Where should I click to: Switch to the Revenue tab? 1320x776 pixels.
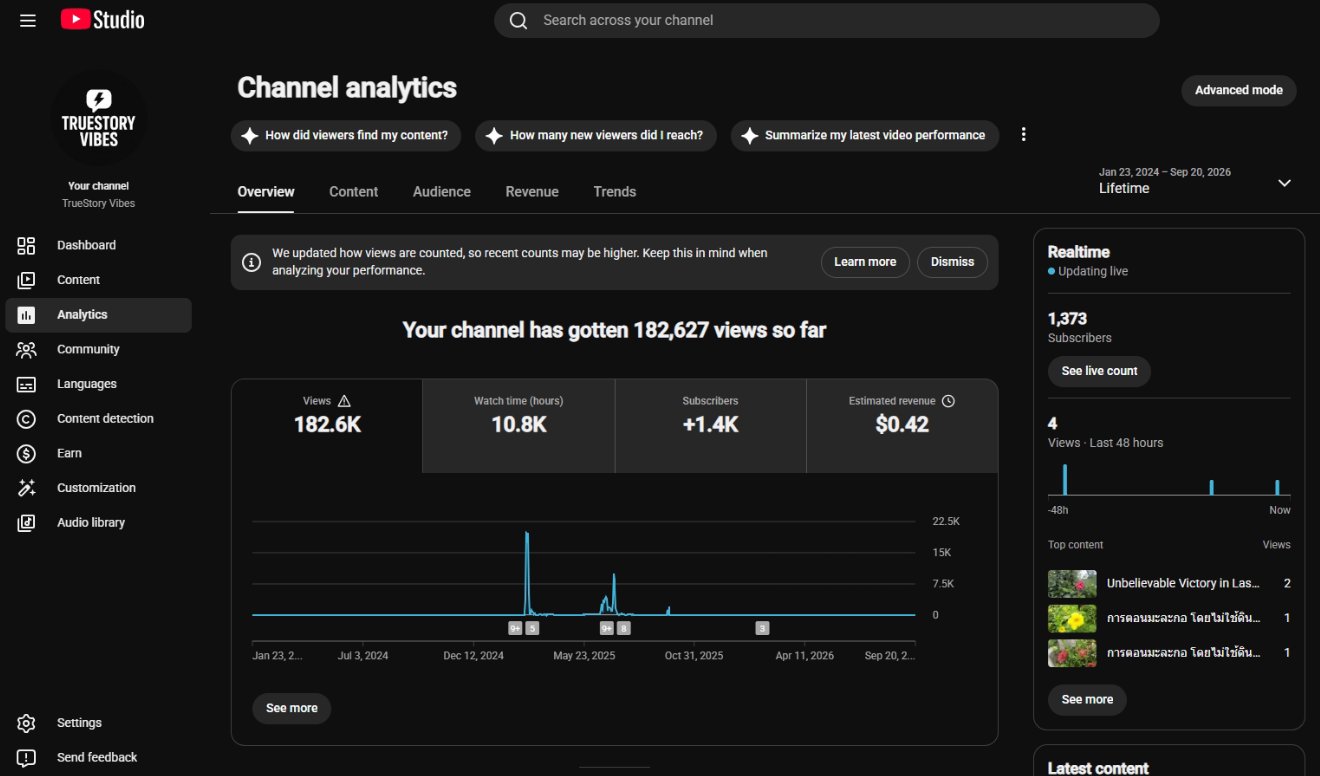pyautogui.click(x=532, y=192)
